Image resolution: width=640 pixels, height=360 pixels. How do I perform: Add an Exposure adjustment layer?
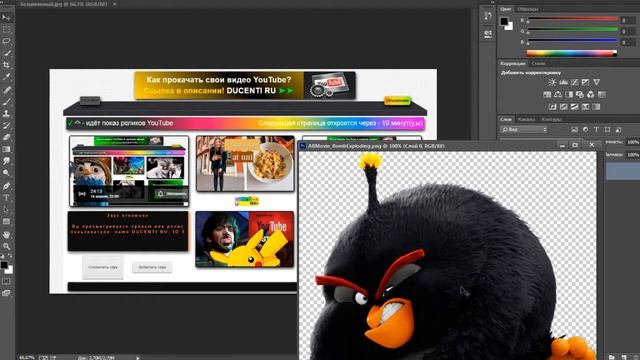585,82
